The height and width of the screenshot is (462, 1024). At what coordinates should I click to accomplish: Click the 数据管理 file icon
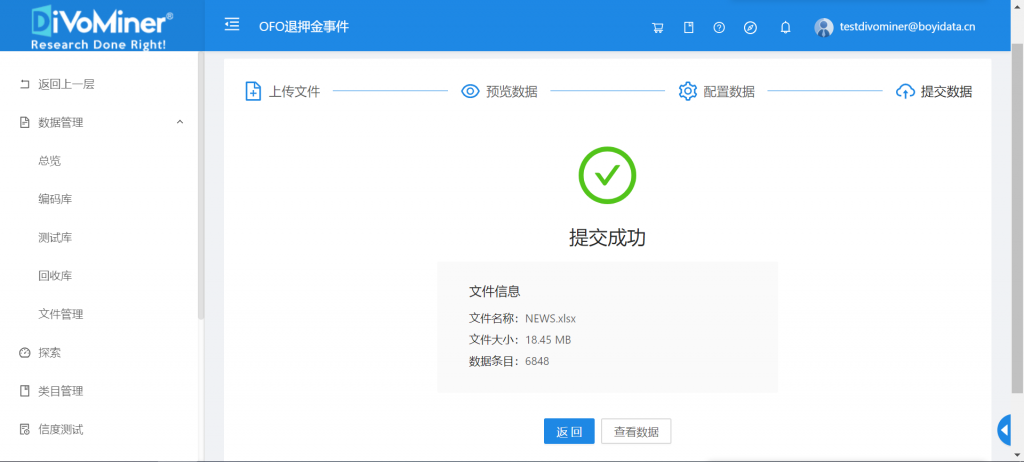(25, 122)
